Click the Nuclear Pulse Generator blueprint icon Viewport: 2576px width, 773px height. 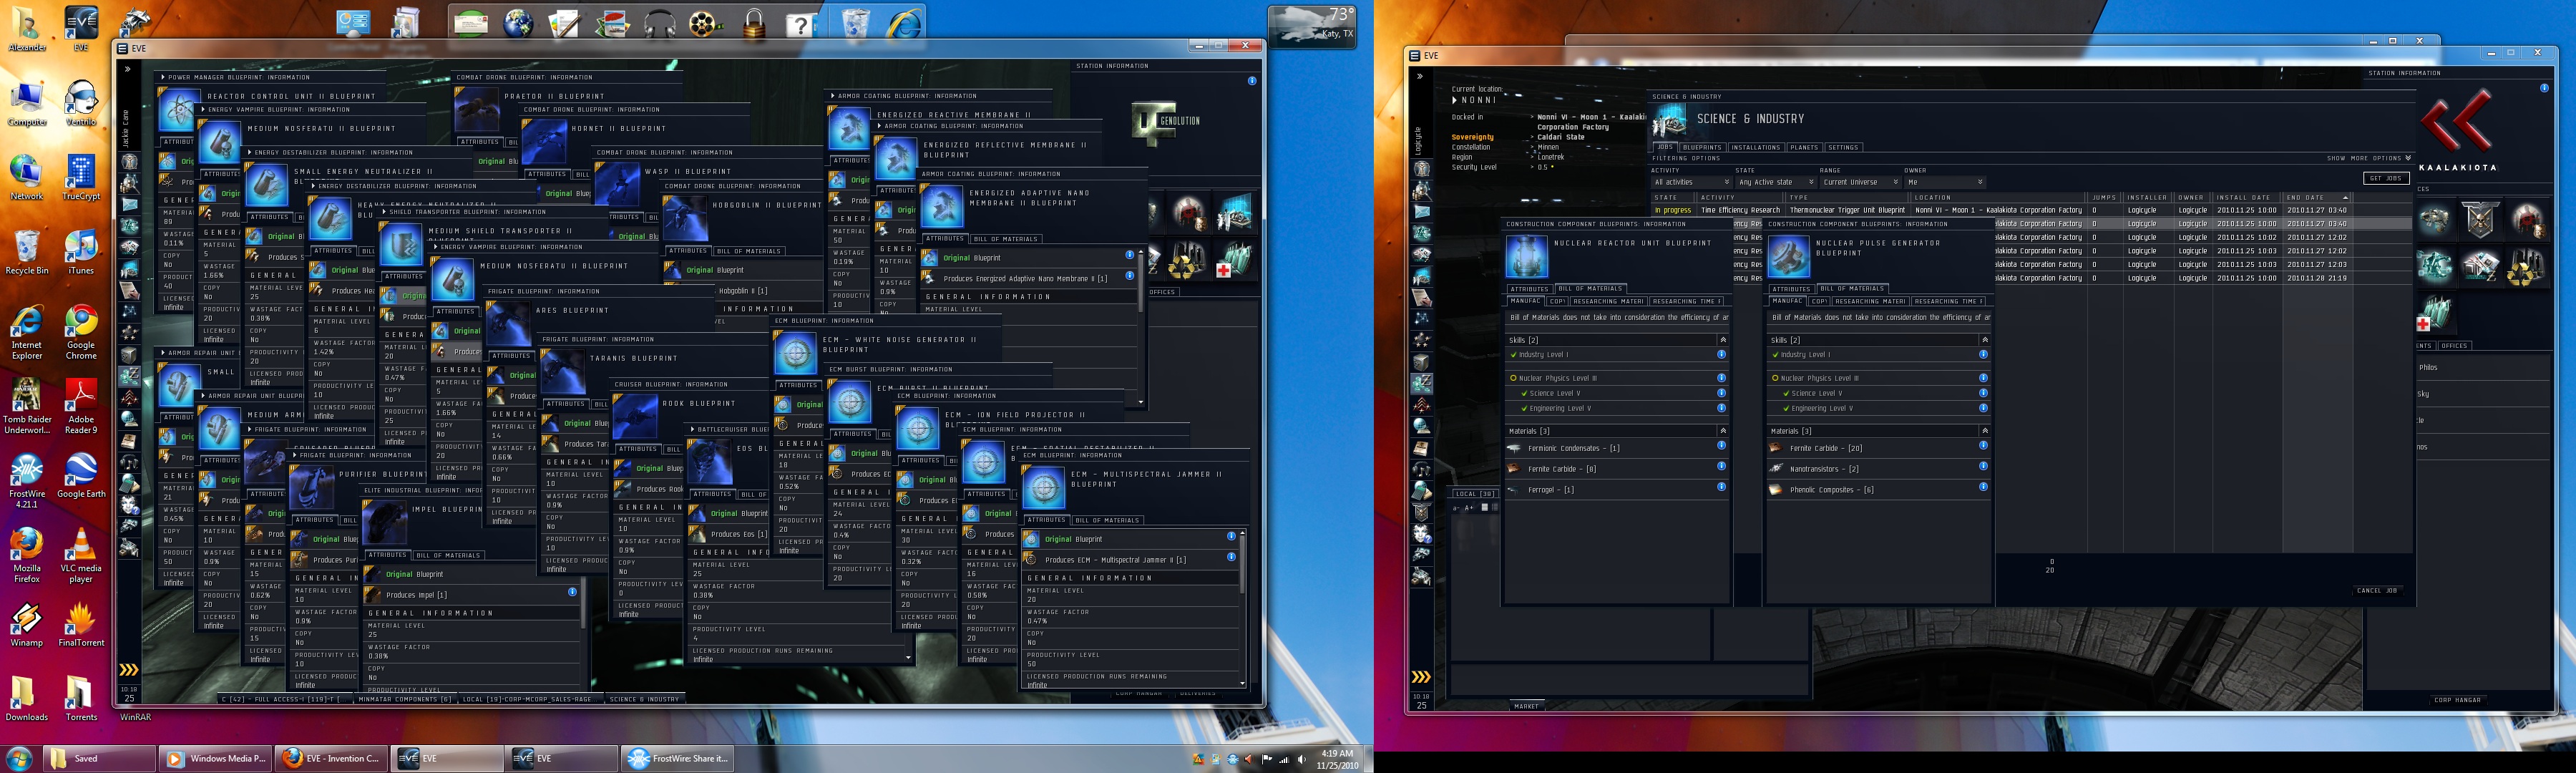pos(1788,257)
